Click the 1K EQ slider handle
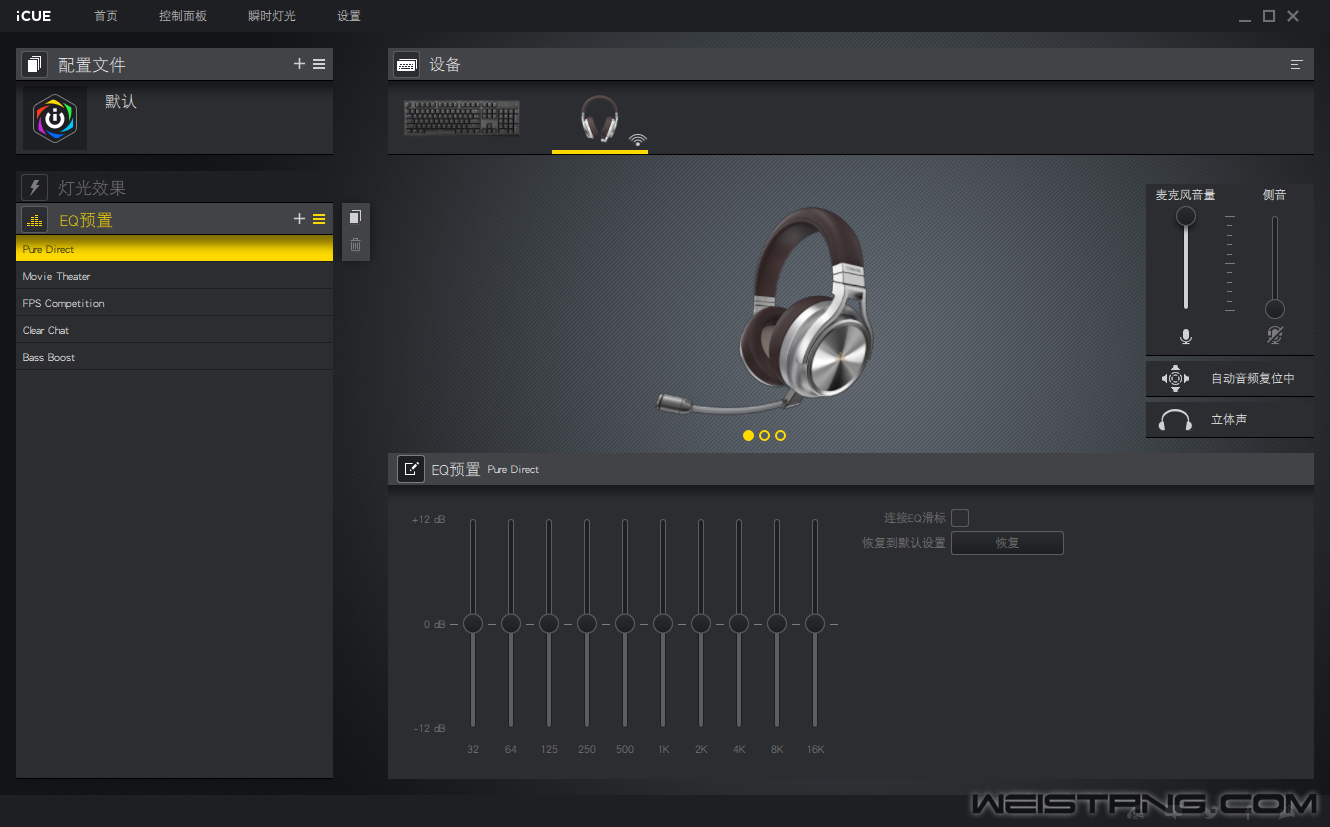This screenshot has height=827, width=1330. 663,624
